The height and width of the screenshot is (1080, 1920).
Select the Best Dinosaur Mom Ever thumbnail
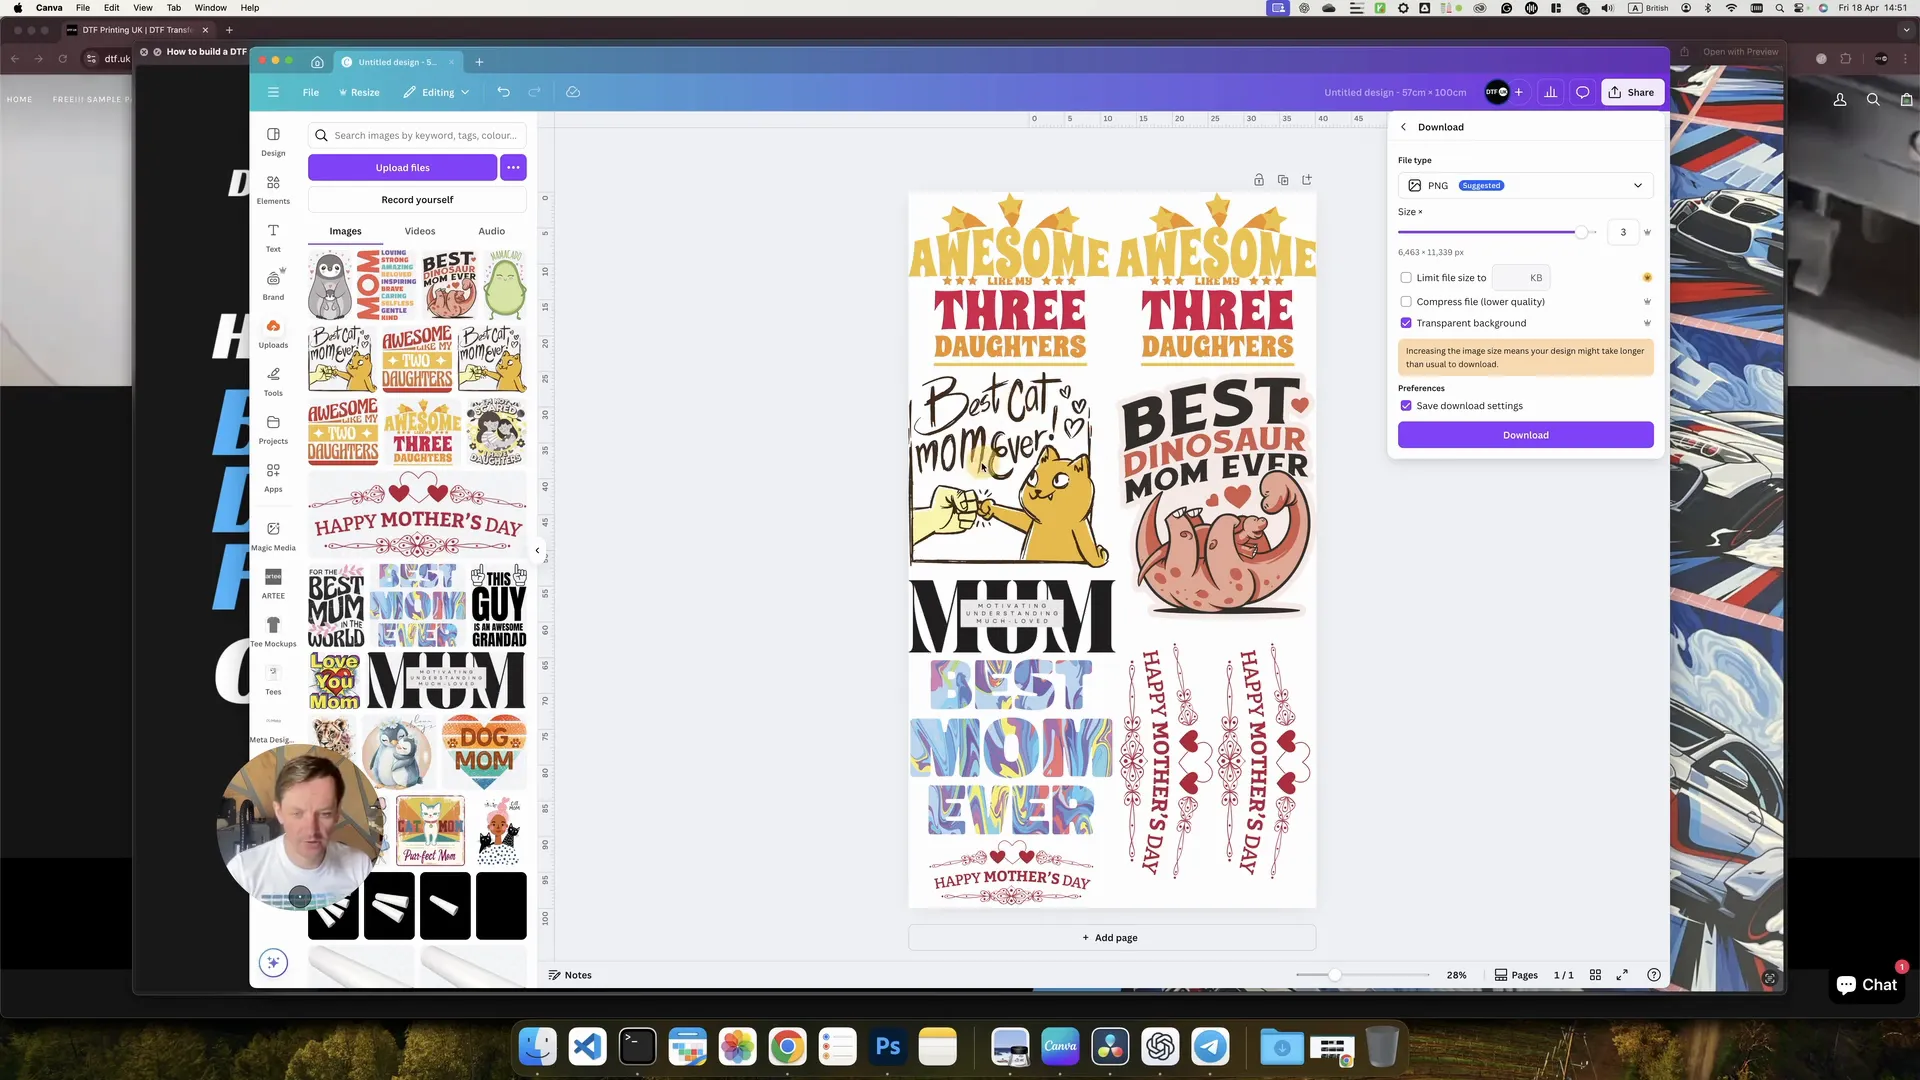pyautogui.click(x=450, y=284)
